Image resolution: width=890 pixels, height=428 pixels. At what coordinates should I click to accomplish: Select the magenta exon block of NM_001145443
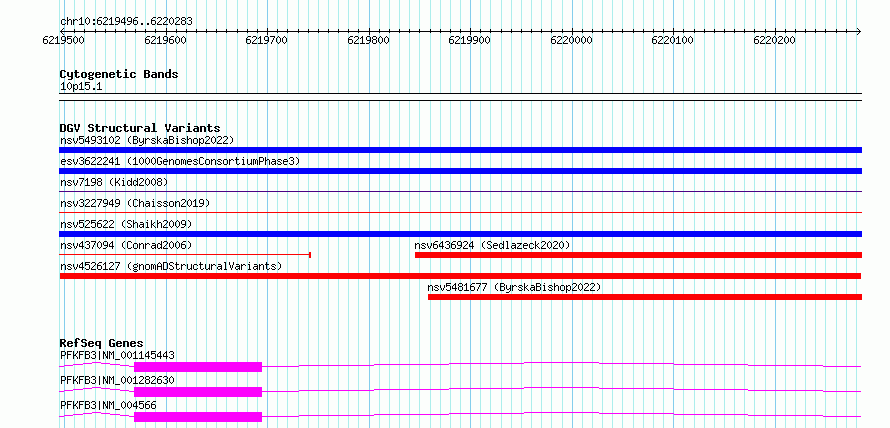tap(198, 367)
